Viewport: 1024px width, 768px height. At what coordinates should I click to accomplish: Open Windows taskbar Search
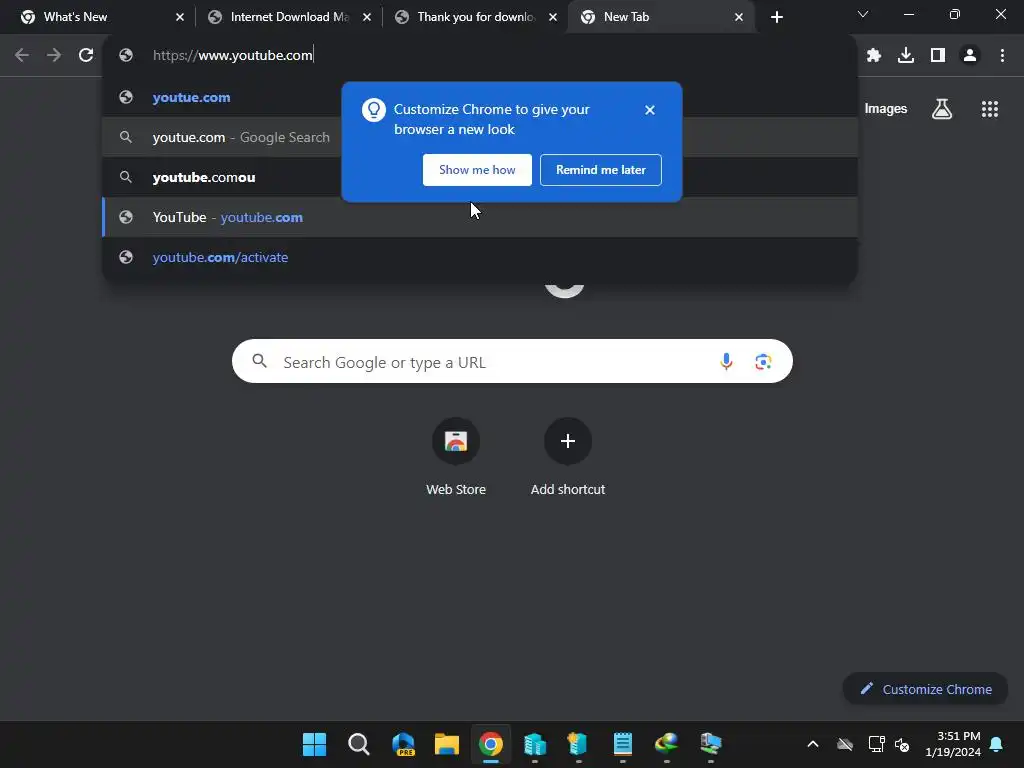(359, 743)
